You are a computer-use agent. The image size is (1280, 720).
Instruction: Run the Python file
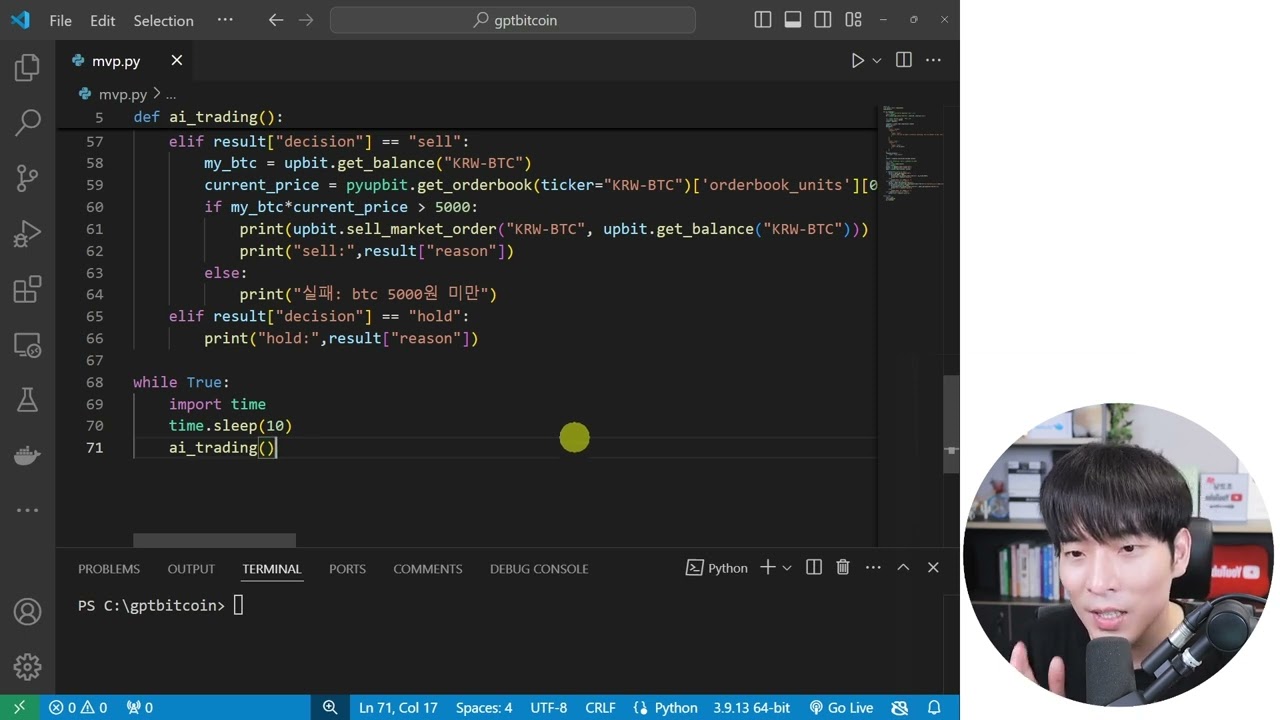coord(857,60)
